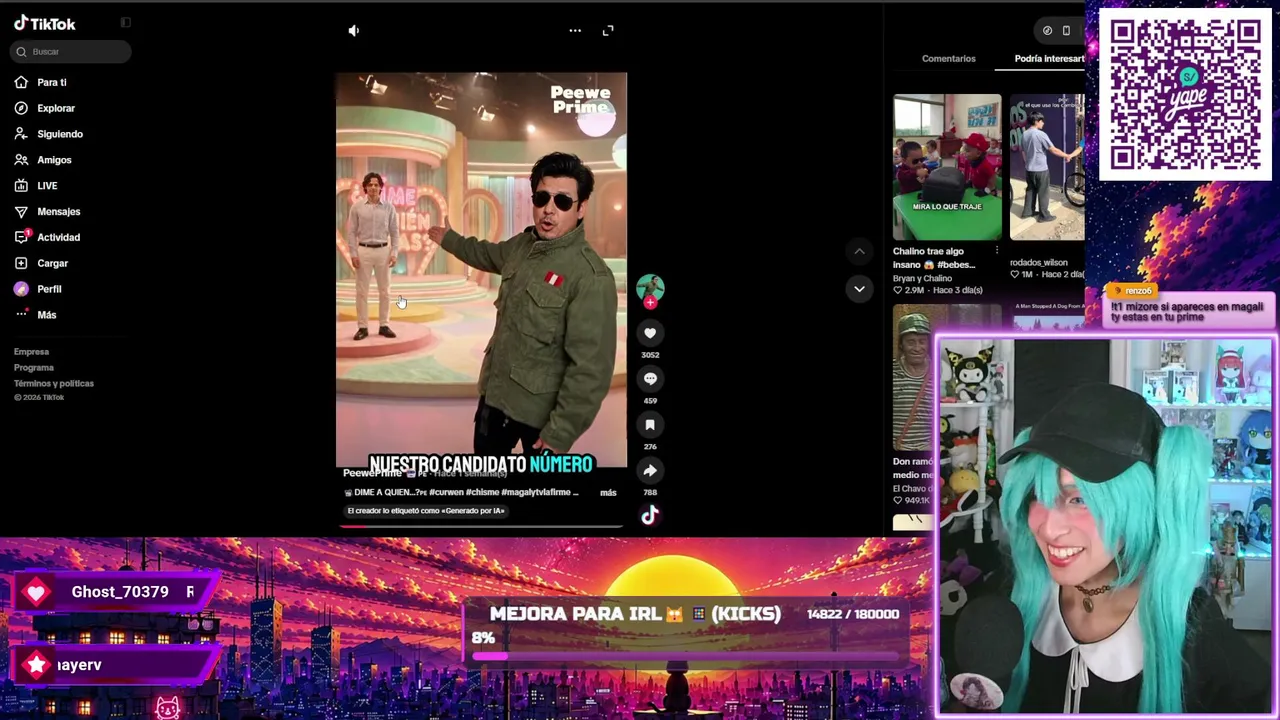The image size is (1280, 720).
Task: Click the 788 shares count
Action: [650, 492]
